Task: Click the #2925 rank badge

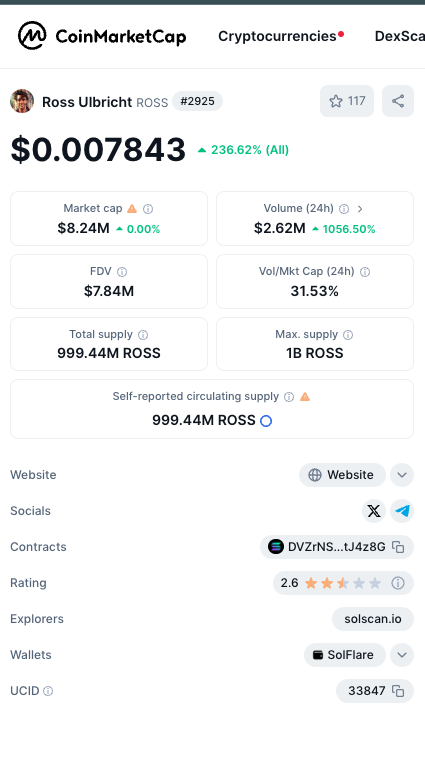Action: pos(197,101)
